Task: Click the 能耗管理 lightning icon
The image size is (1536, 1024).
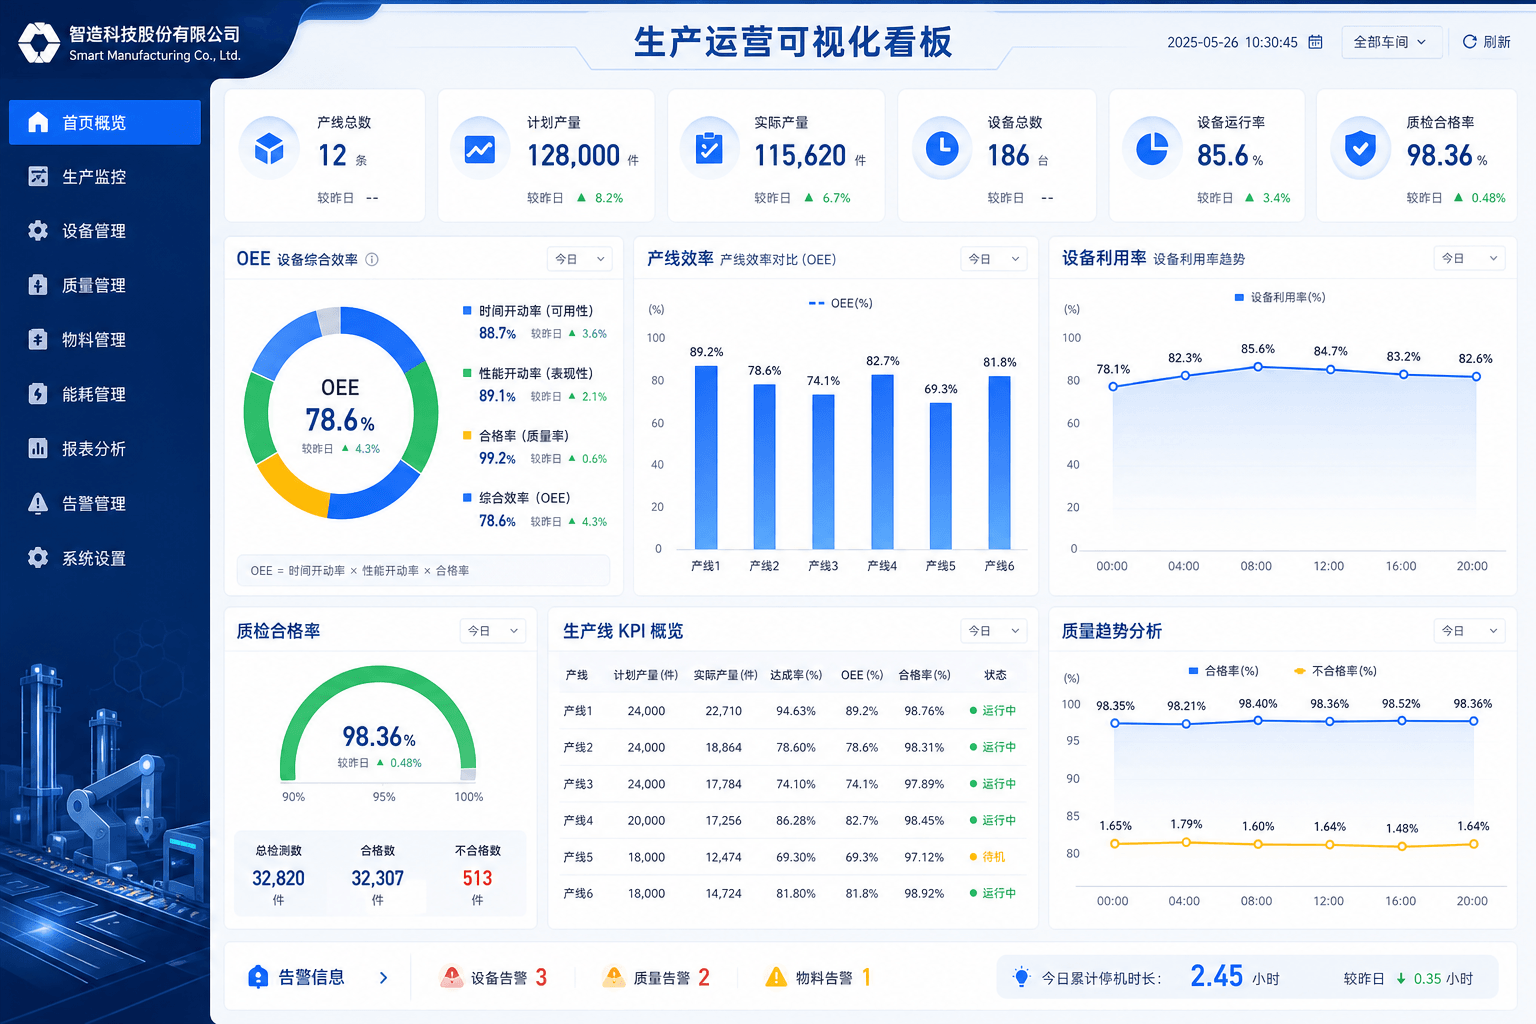Action: [x=38, y=394]
